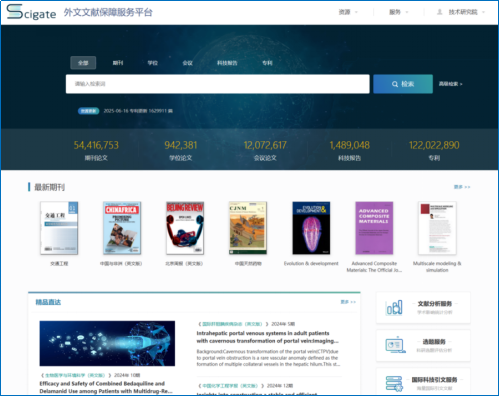
Task: Click the 中国化学工程学报（英文版） journal link
Action: 230,386
